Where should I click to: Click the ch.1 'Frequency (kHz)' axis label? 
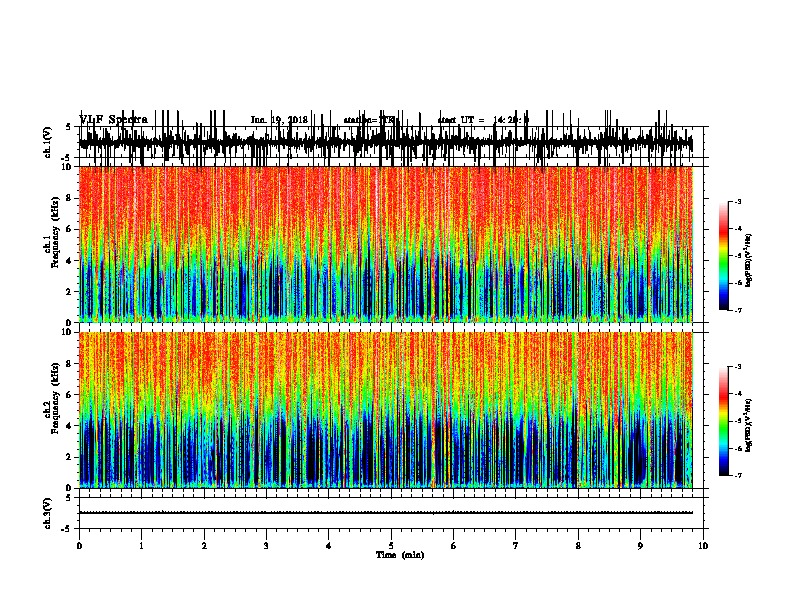coord(56,232)
